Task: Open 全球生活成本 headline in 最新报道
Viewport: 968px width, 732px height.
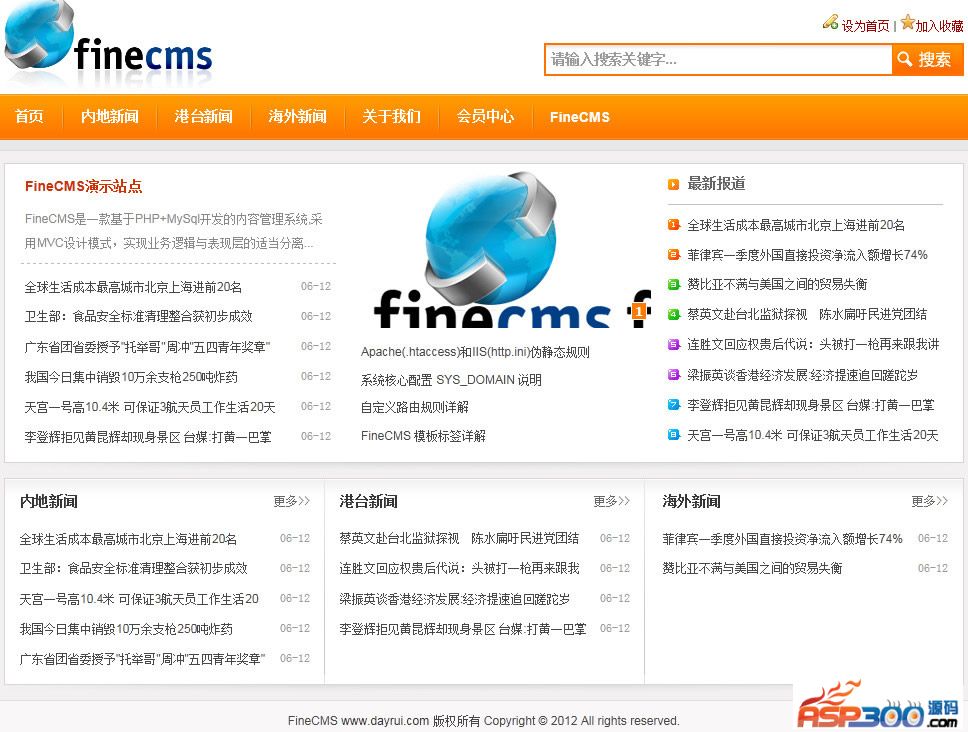Action: click(796, 225)
